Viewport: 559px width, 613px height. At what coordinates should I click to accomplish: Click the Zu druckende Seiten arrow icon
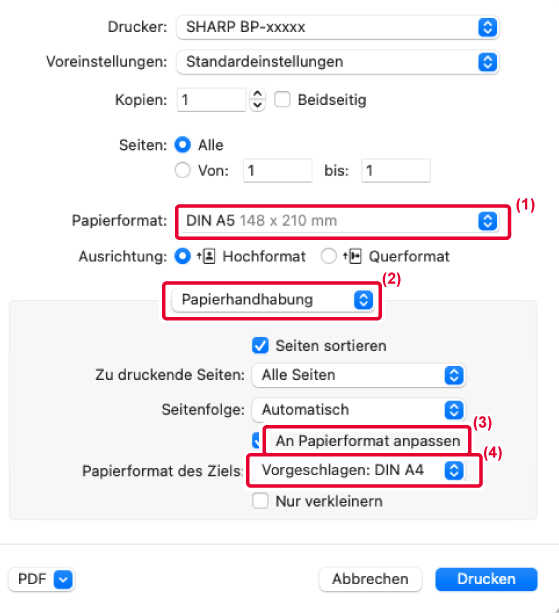[x=454, y=375]
